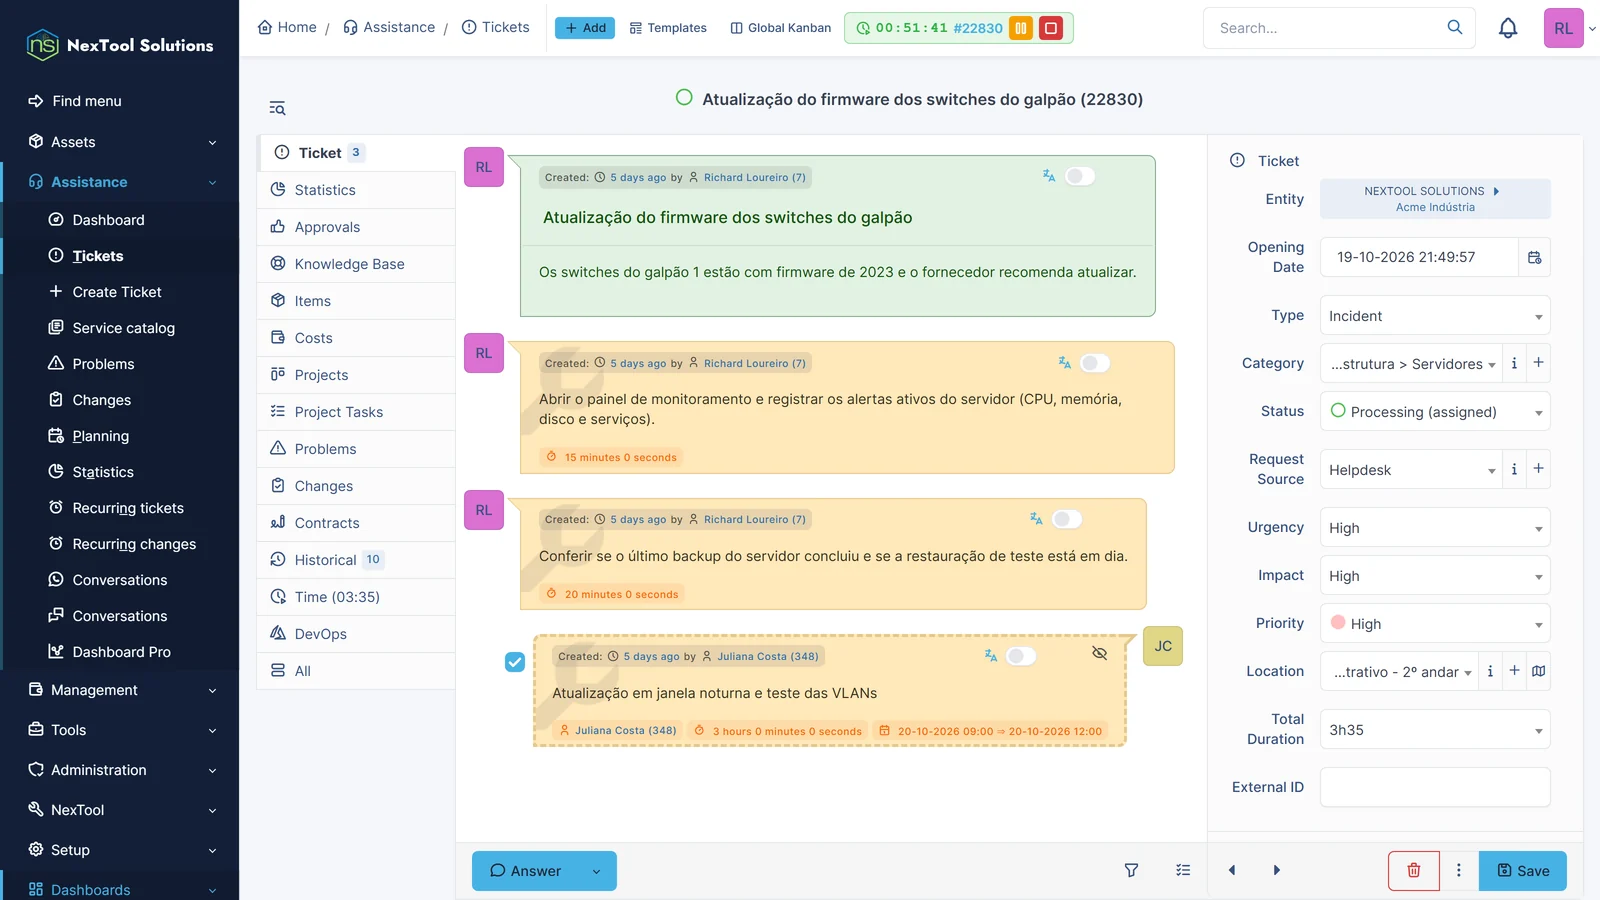The height and width of the screenshot is (900, 1600).
Task: Open the RL user avatar menu
Action: 1563,28
